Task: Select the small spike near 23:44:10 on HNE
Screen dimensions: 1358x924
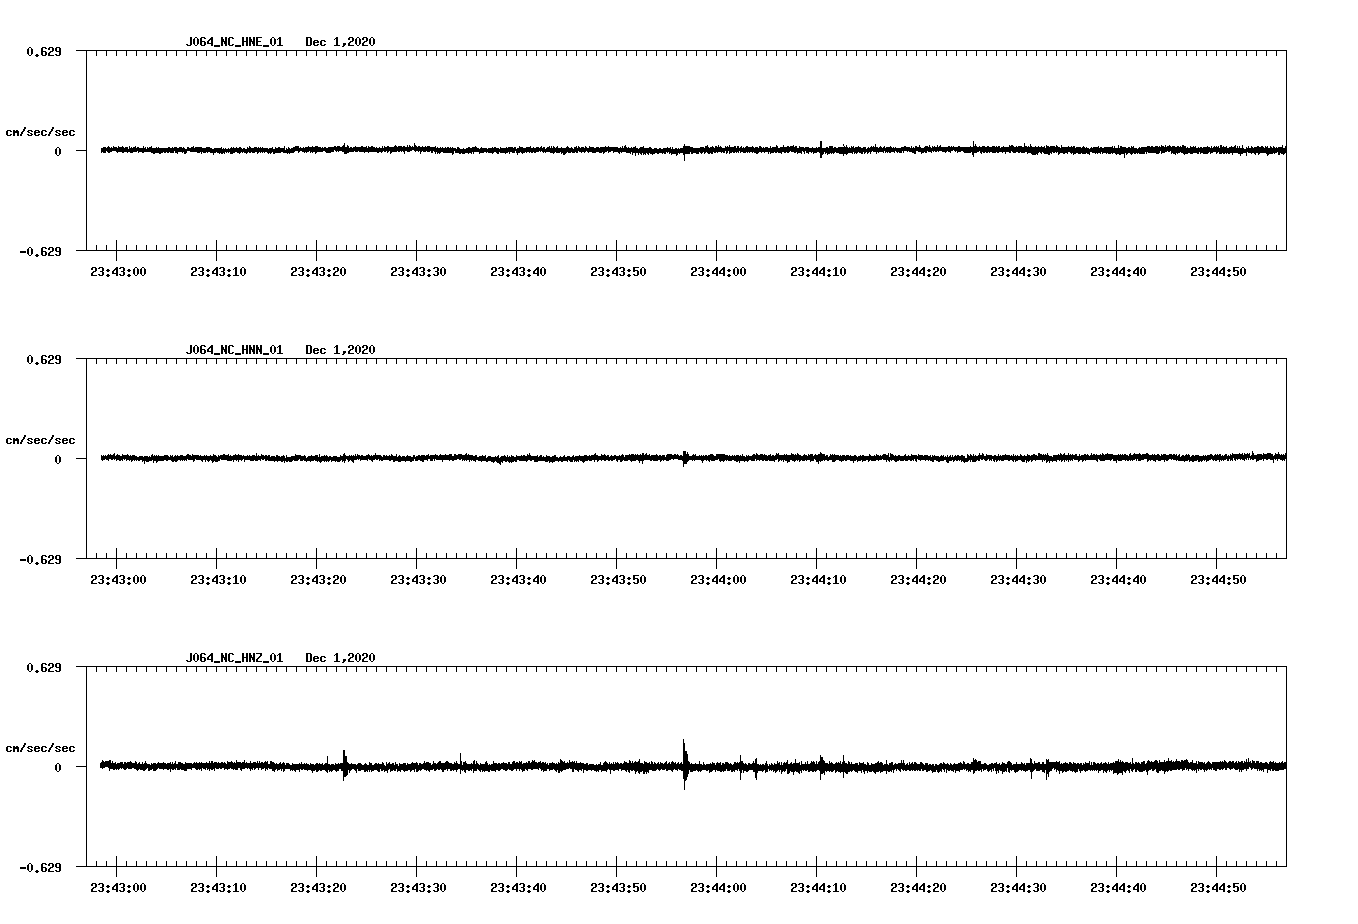Action: pyautogui.click(x=822, y=150)
